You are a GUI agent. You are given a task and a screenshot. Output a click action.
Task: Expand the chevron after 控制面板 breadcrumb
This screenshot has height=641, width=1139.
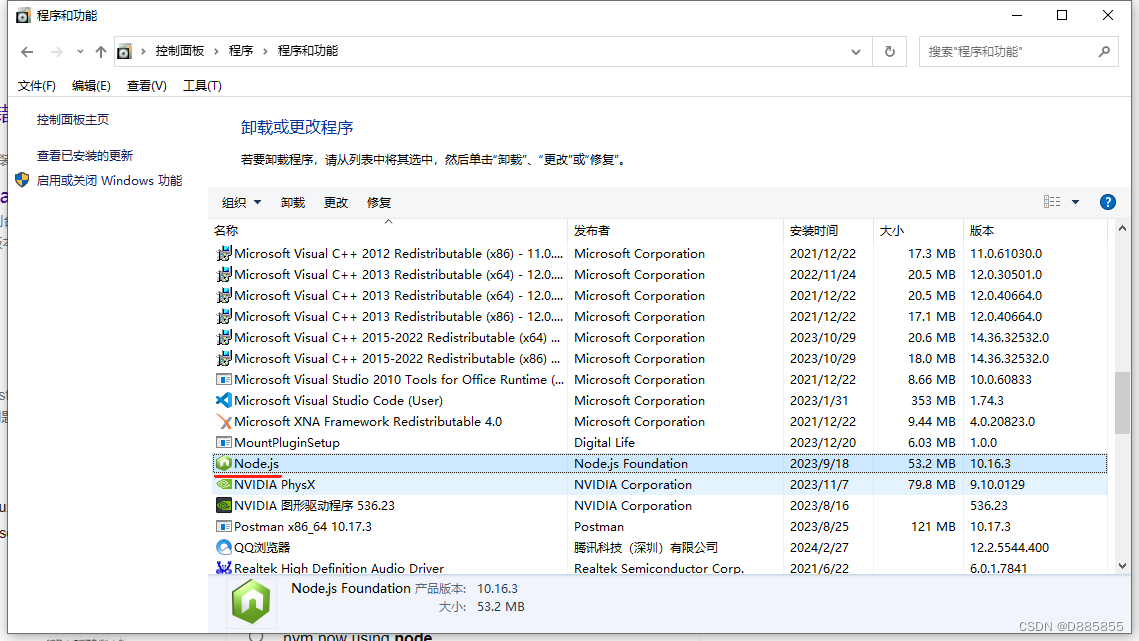tap(216, 51)
